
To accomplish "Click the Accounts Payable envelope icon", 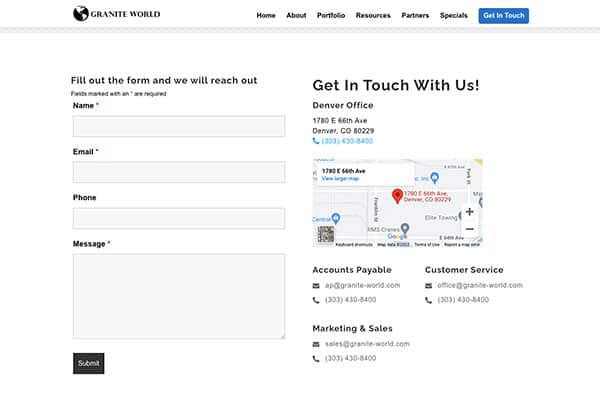I will coord(316,286).
